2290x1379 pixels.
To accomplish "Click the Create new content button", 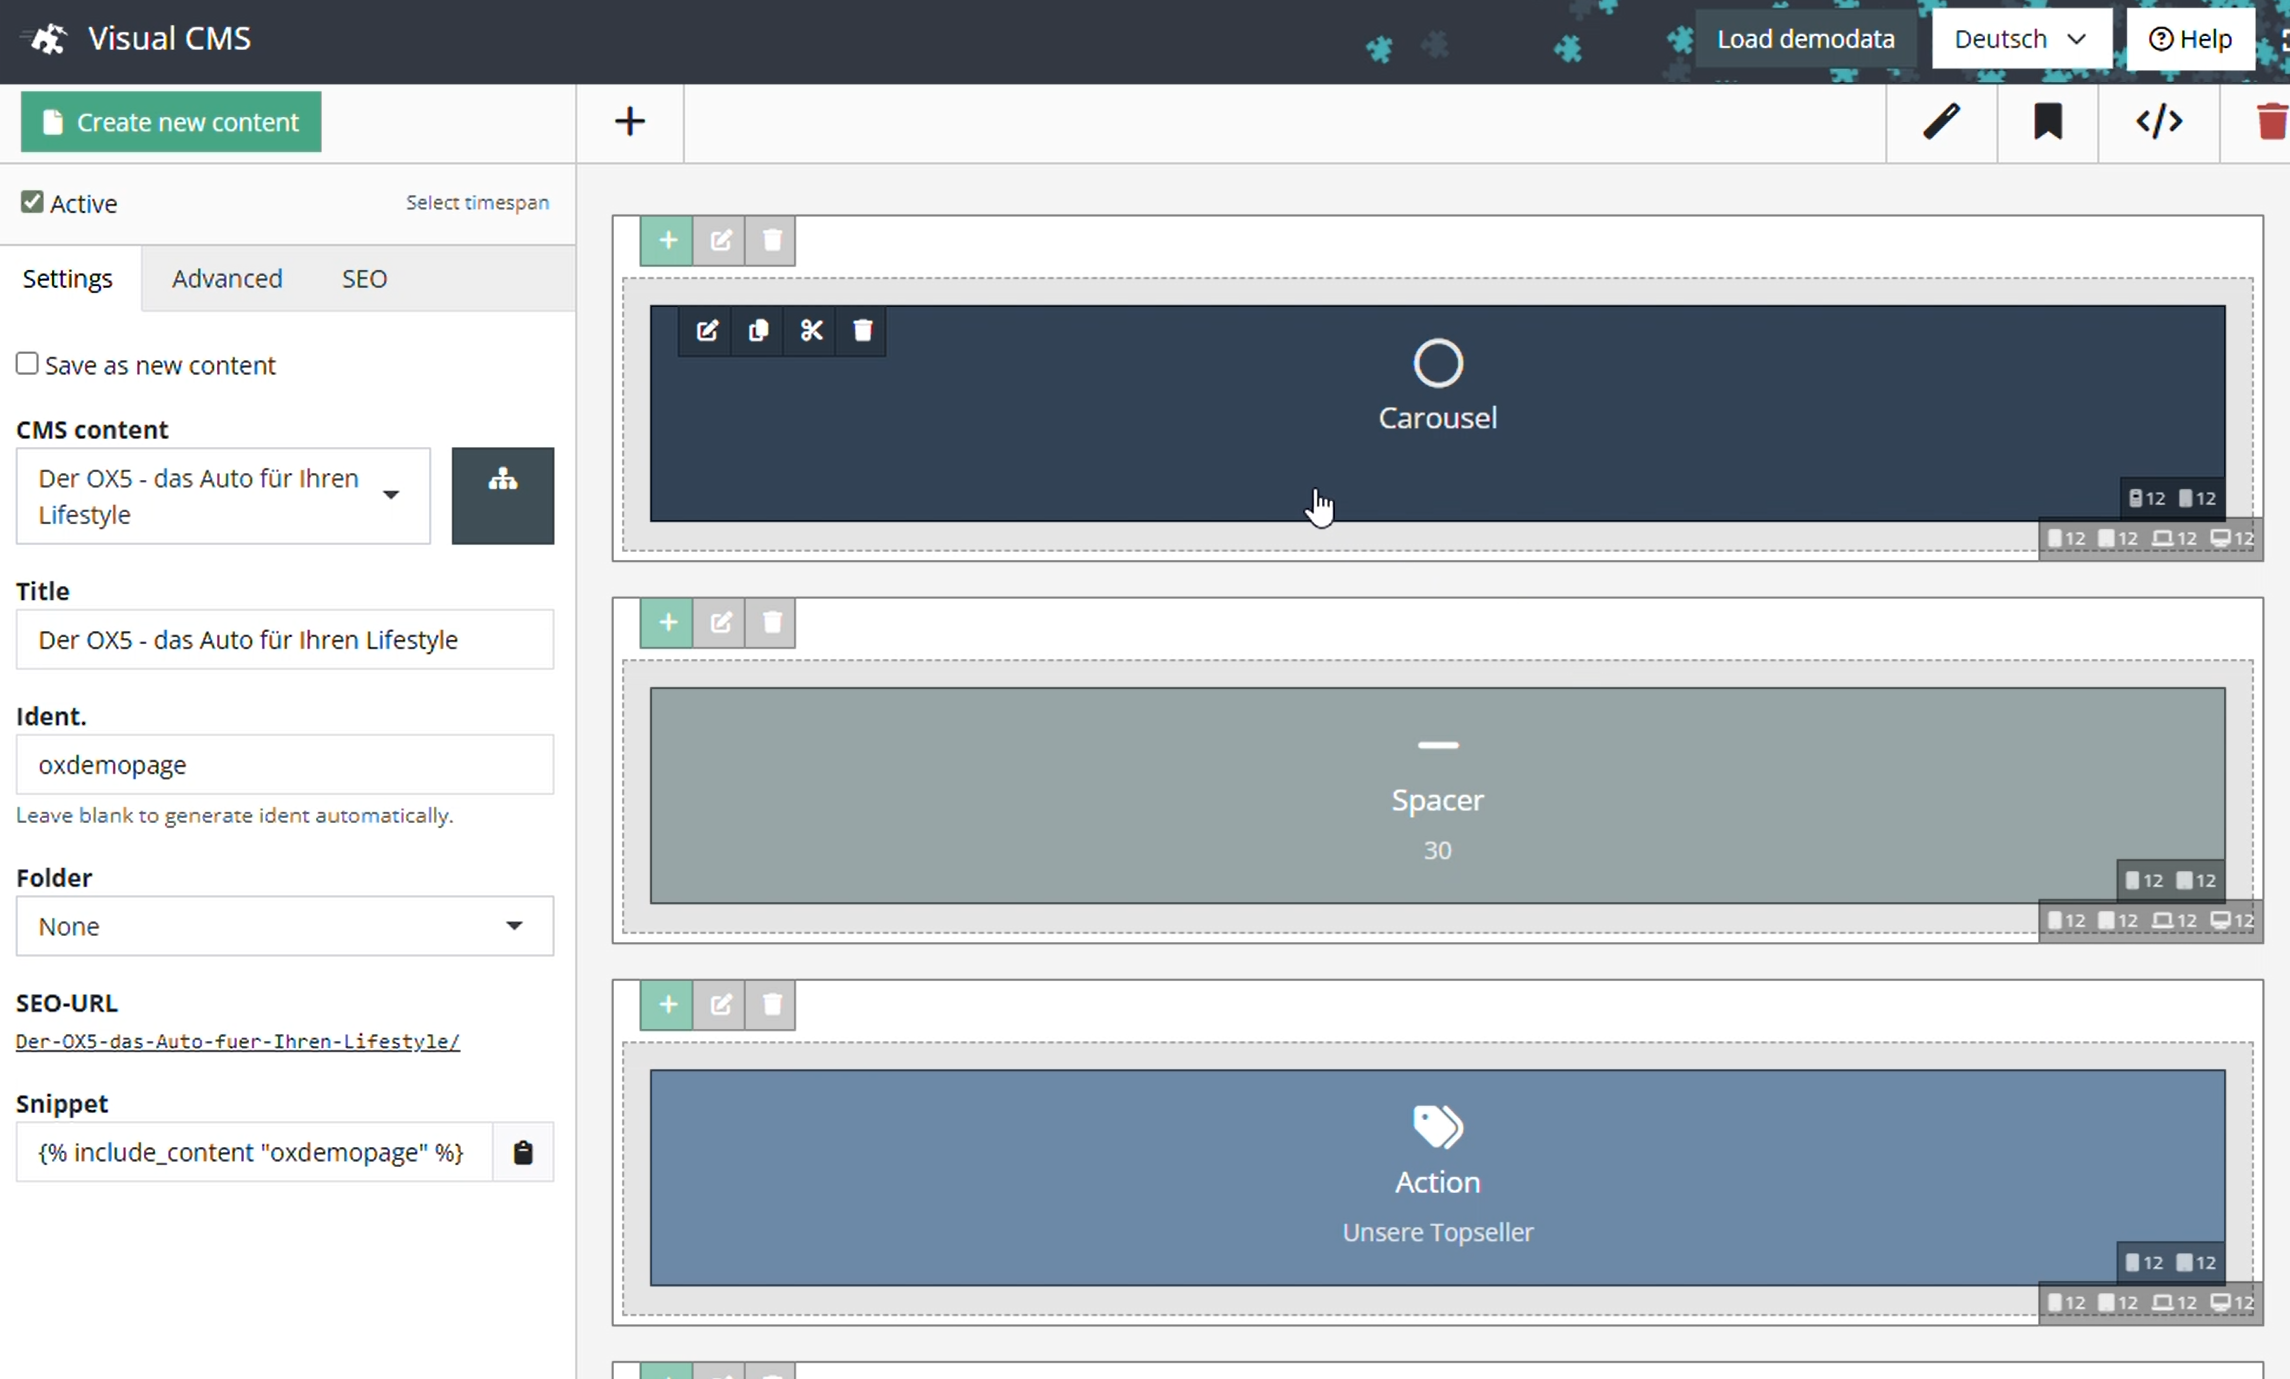I will [x=171, y=122].
